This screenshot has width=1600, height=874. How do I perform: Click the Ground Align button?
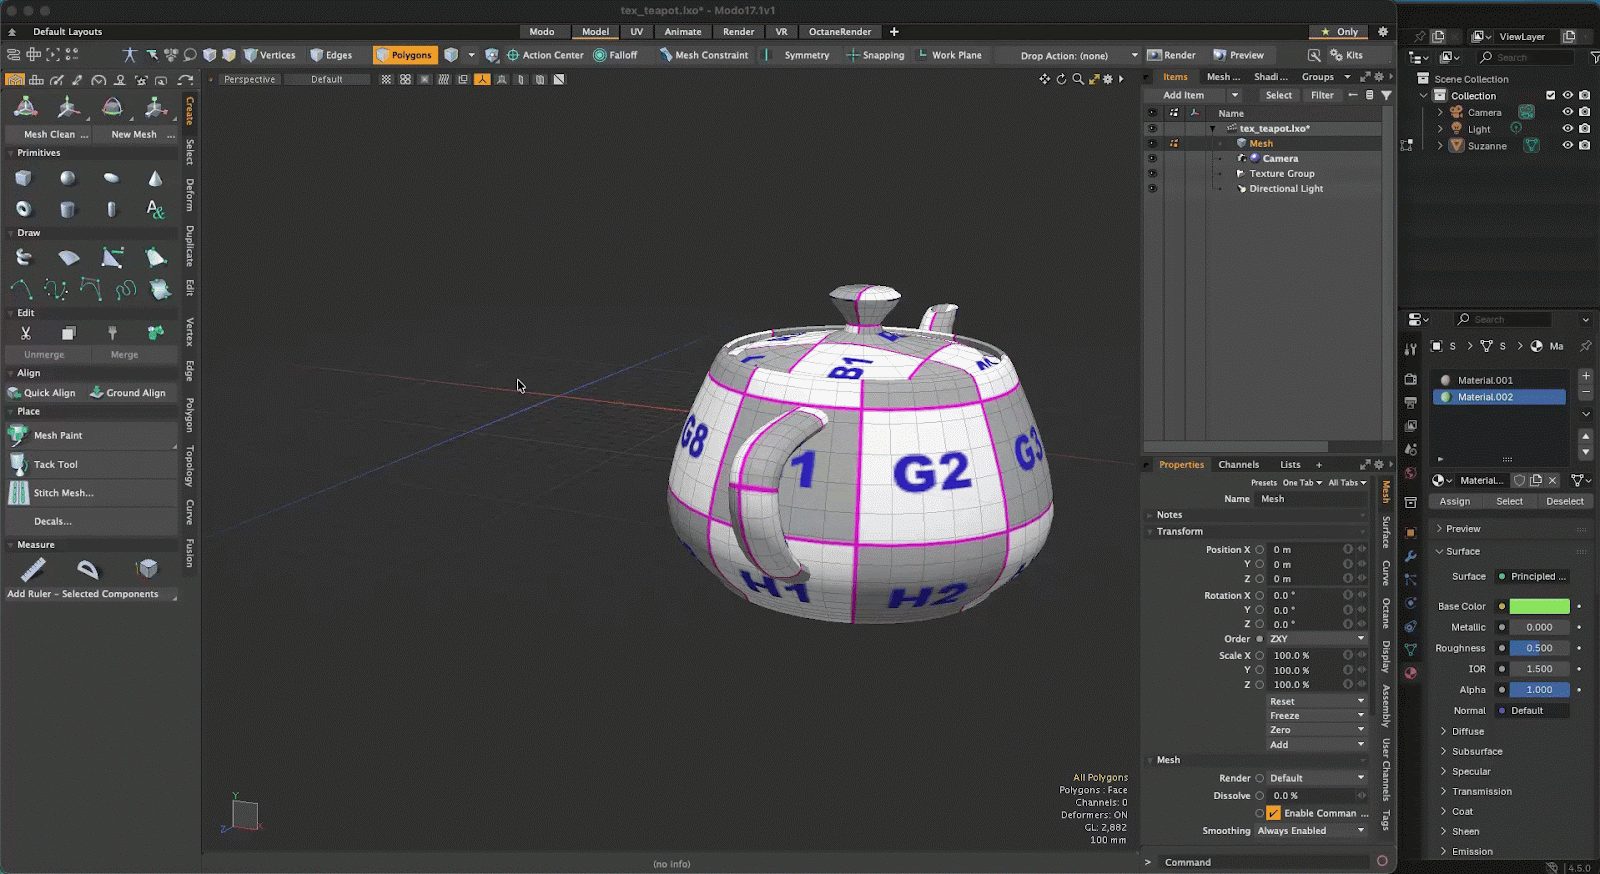click(x=128, y=393)
